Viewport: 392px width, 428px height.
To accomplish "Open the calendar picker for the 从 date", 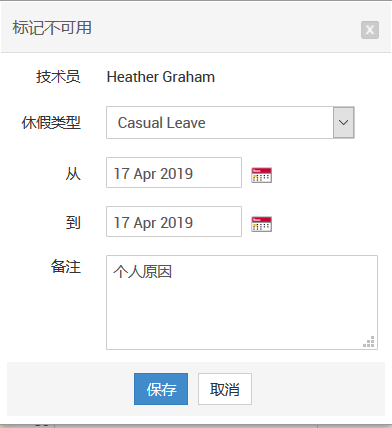I will [261, 175].
